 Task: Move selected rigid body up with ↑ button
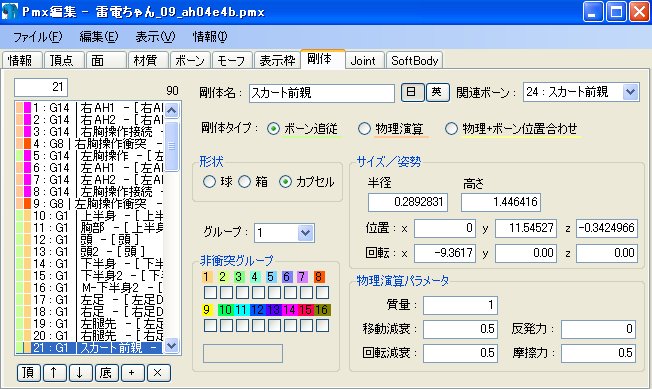54,372
